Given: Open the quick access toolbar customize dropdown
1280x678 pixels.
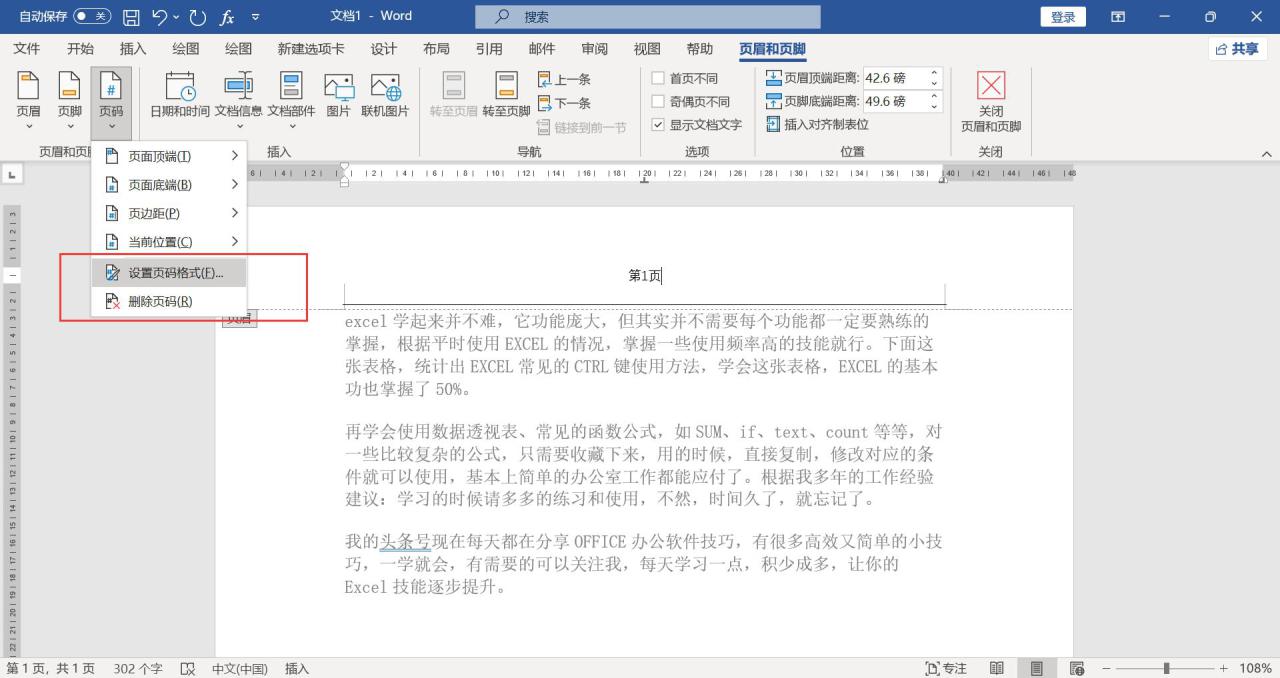Looking at the screenshot, I should tap(256, 17).
